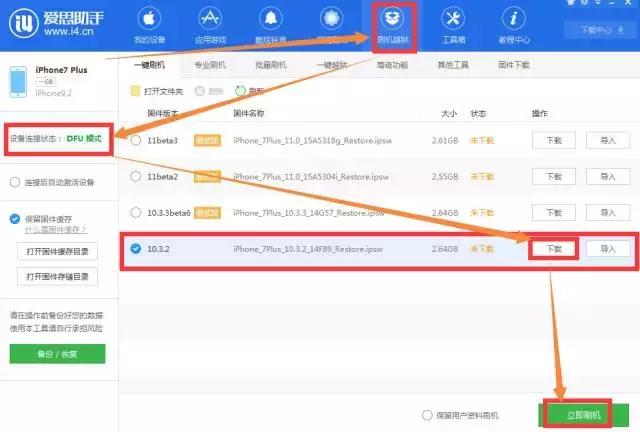Enable 连接后自动激活设备 option
The image size is (640, 432).
(x=15, y=182)
